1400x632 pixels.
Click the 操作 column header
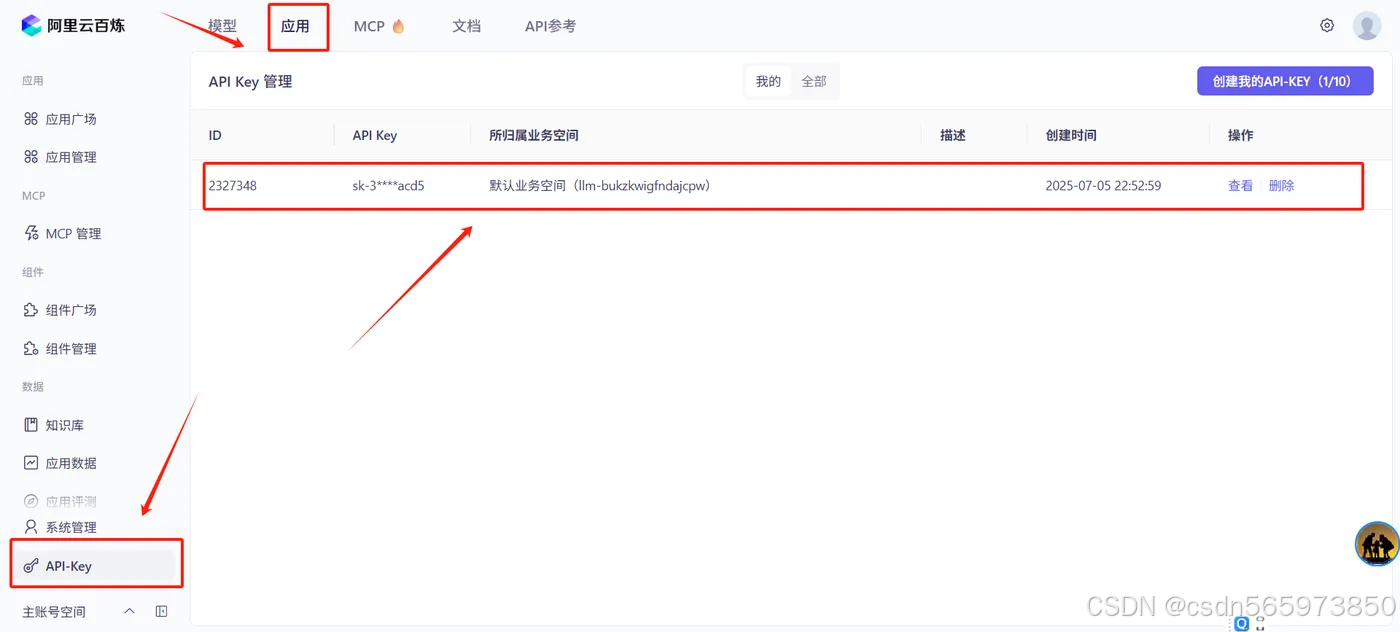click(1240, 135)
